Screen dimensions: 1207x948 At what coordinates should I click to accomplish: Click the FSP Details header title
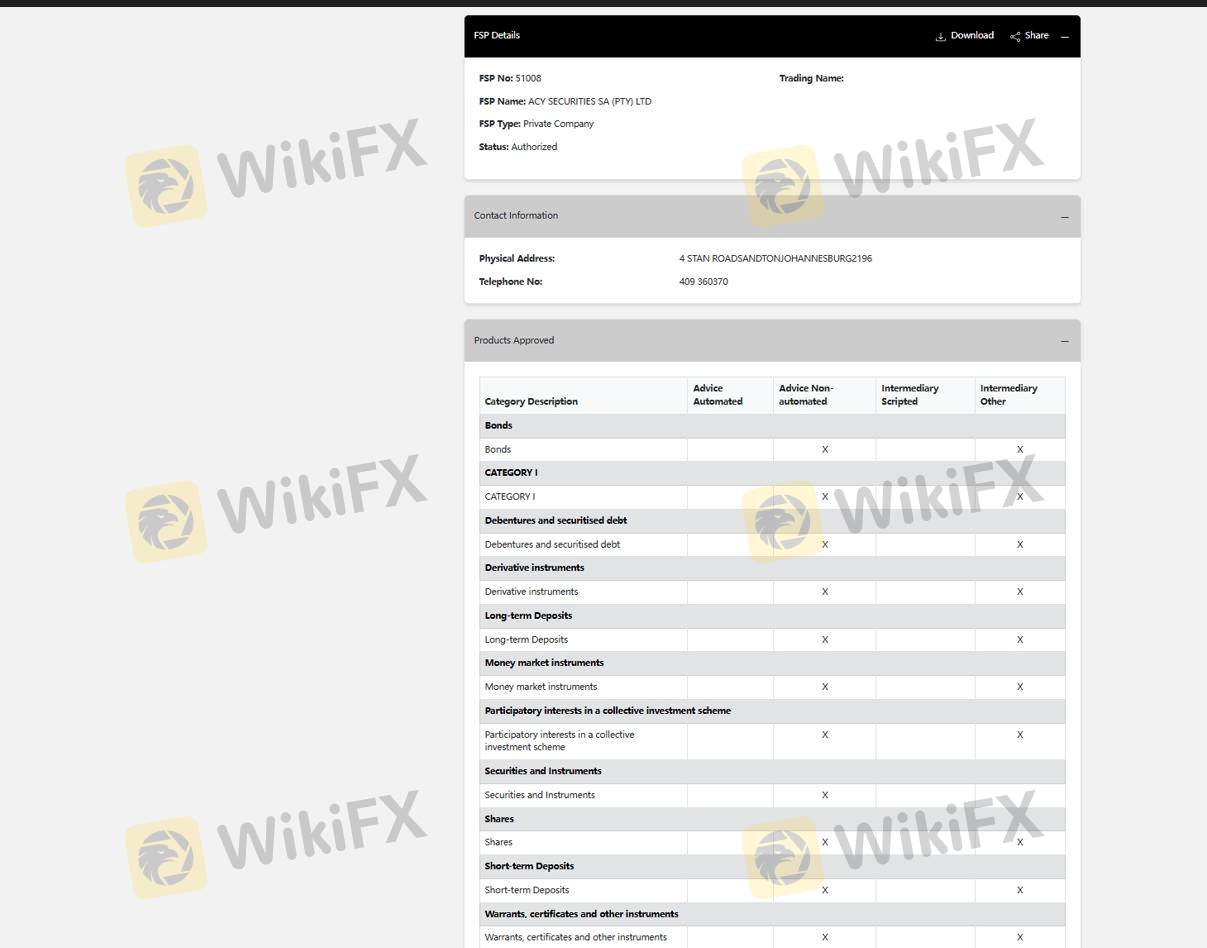pyautogui.click(x=497, y=35)
